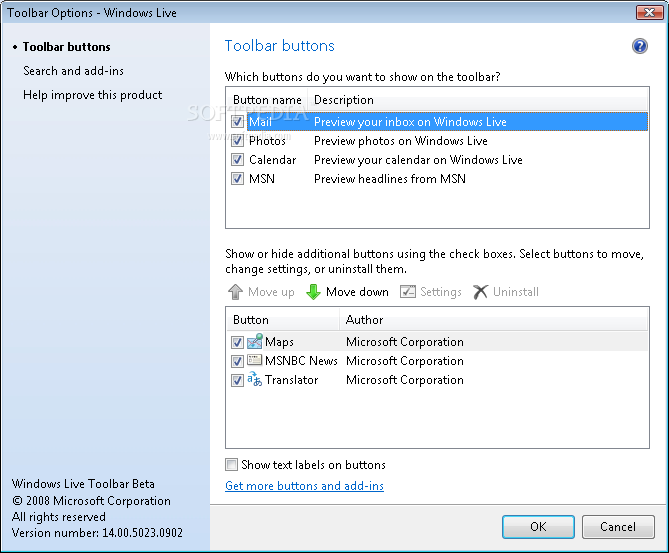The width and height of the screenshot is (669, 553).
Task: Click the Move up label
Action: [271, 292]
